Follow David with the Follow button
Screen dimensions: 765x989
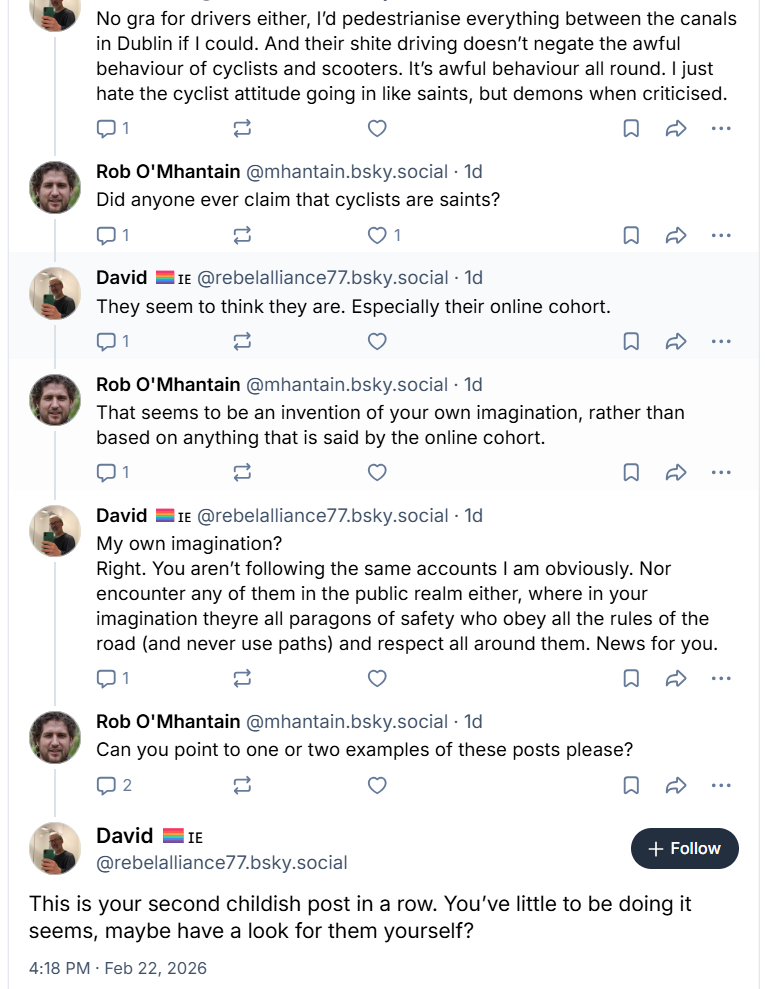click(x=684, y=849)
